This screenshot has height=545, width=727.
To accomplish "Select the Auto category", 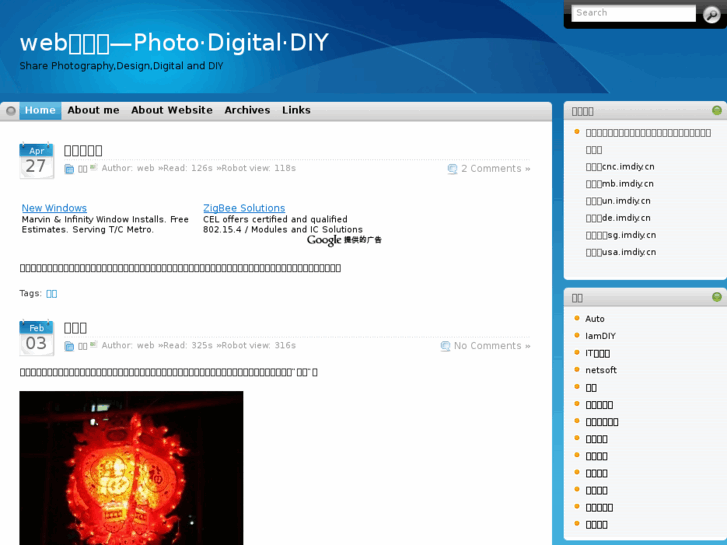I will [x=594, y=319].
